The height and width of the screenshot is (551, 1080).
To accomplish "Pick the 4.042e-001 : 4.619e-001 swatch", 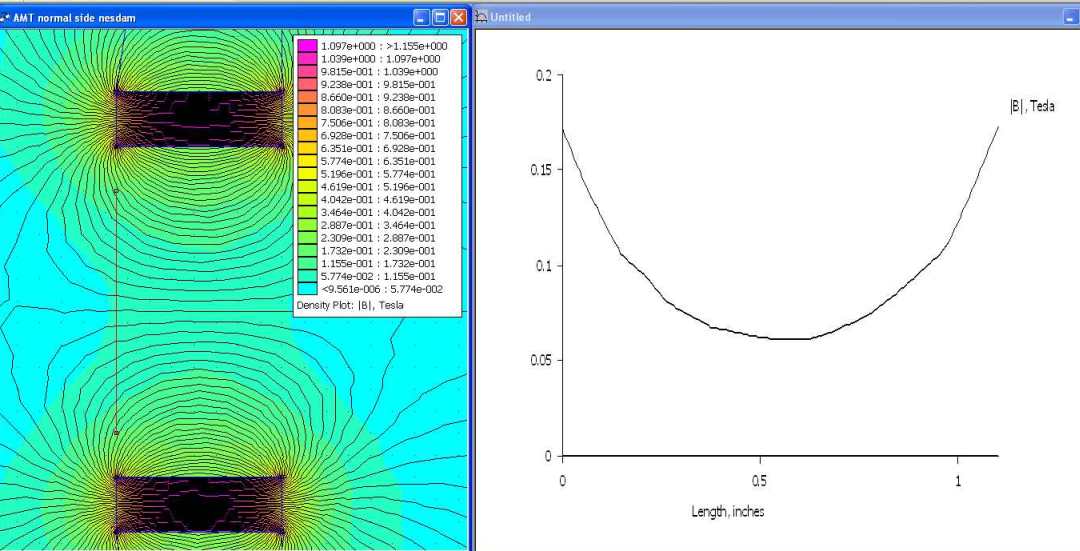I will (307, 200).
